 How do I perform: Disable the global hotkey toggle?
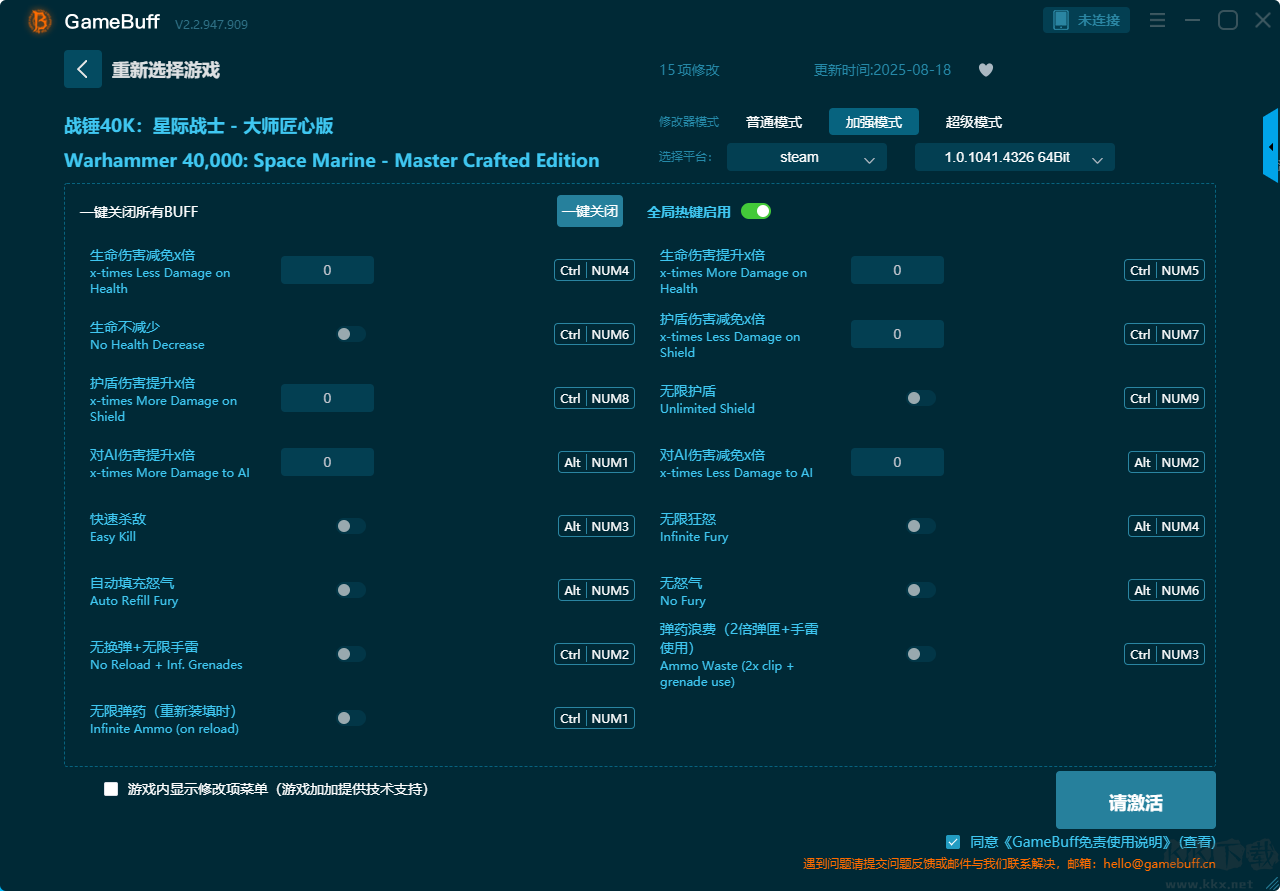(756, 211)
